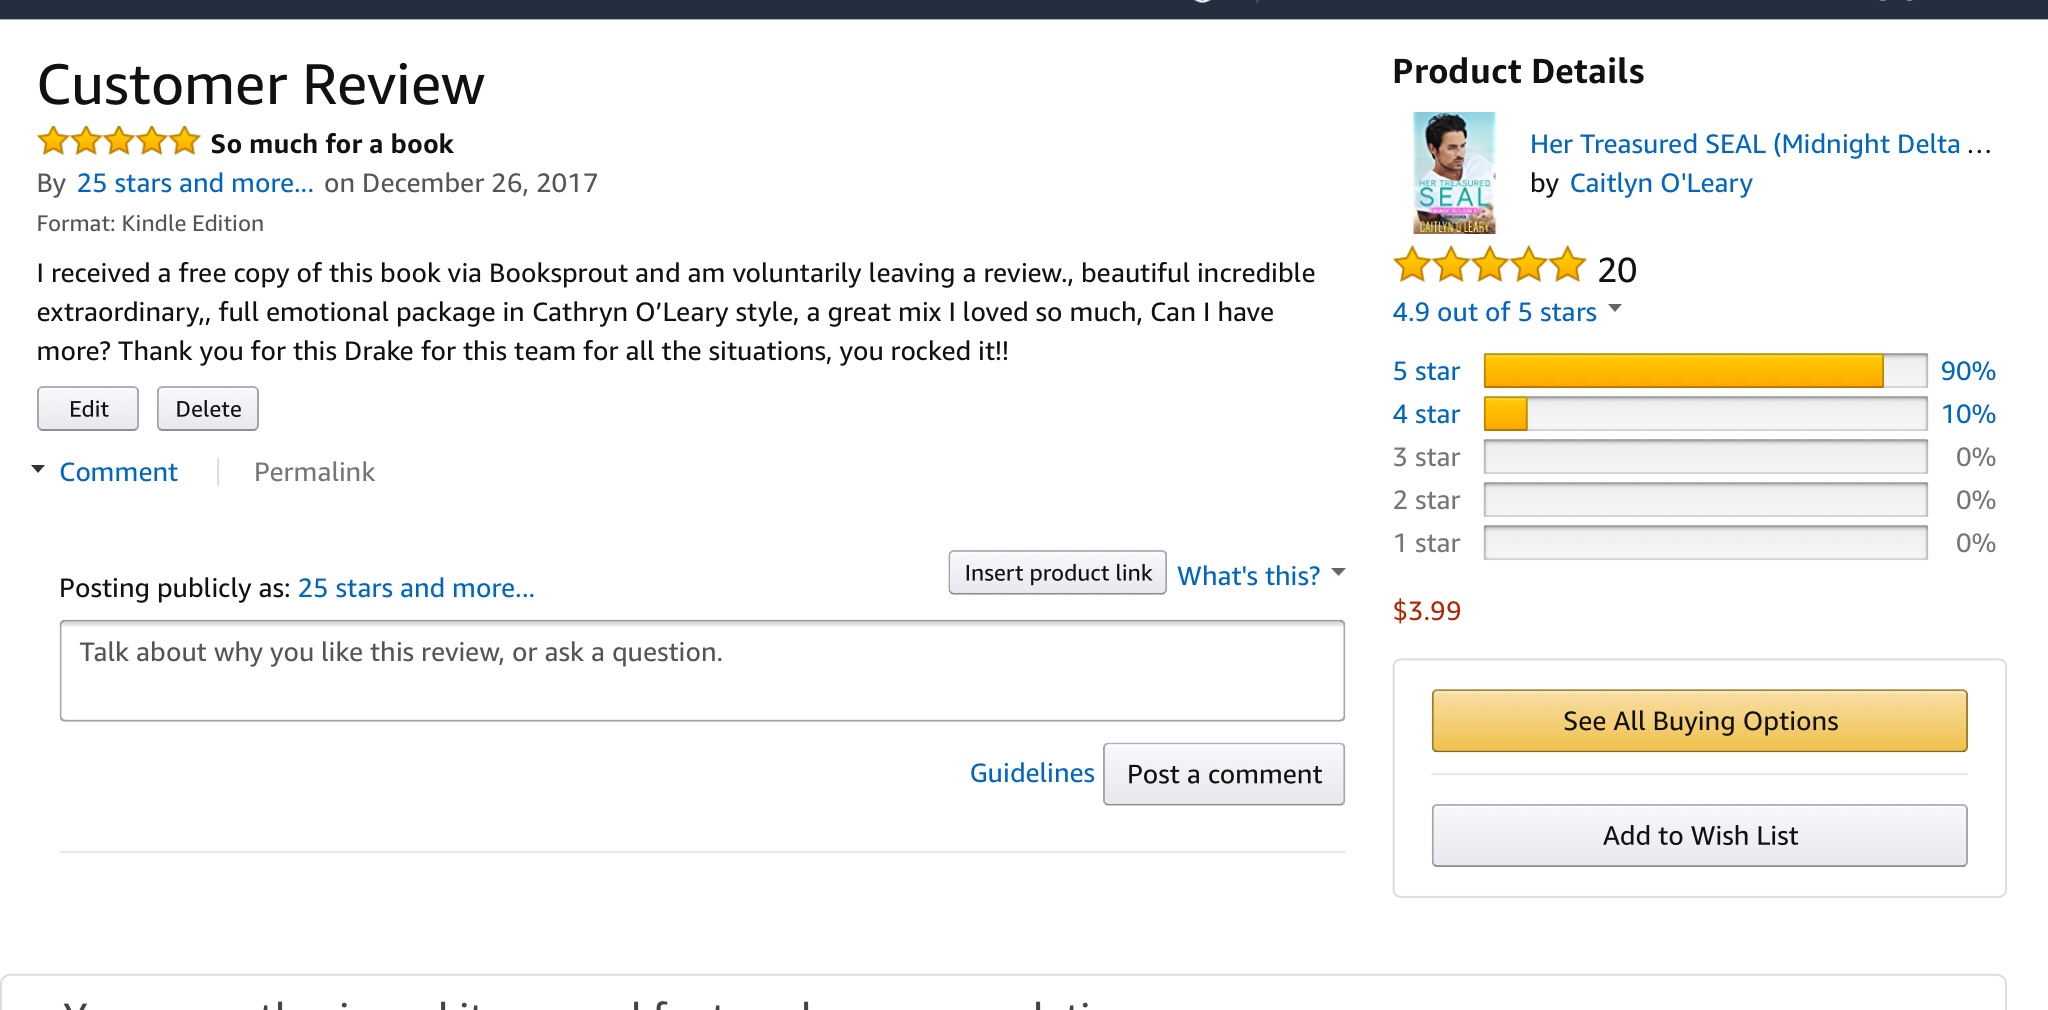The width and height of the screenshot is (2048, 1010).
Task: Open the comment Guidelines link
Action: coord(1031,773)
